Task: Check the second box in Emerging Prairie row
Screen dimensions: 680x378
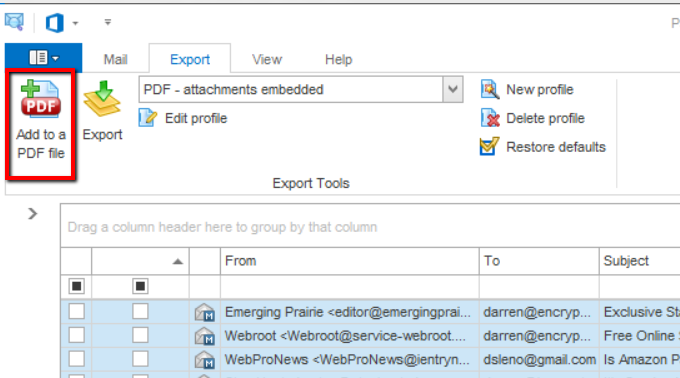Action: click(140, 311)
